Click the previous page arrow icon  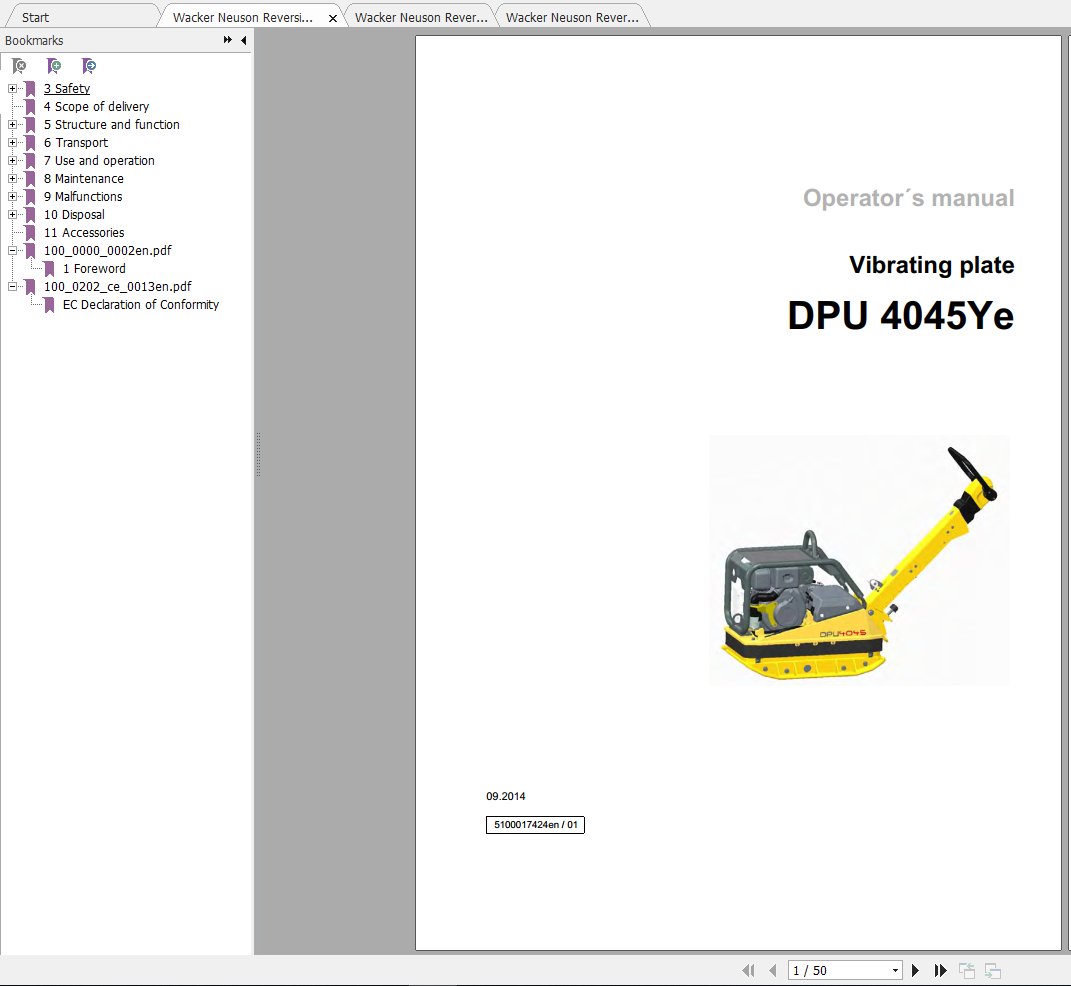click(x=771, y=970)
